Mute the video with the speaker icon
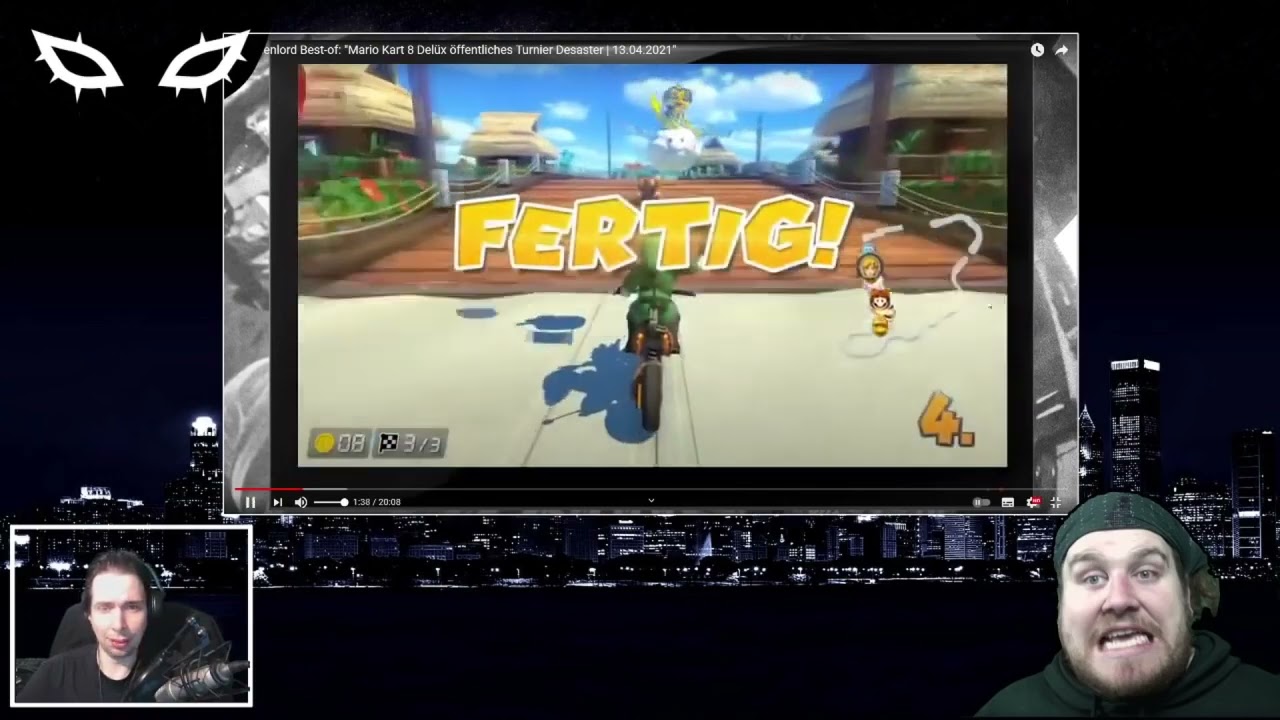Image resolution: width=1280 pixels, height=720 pixels. [301, 502]
